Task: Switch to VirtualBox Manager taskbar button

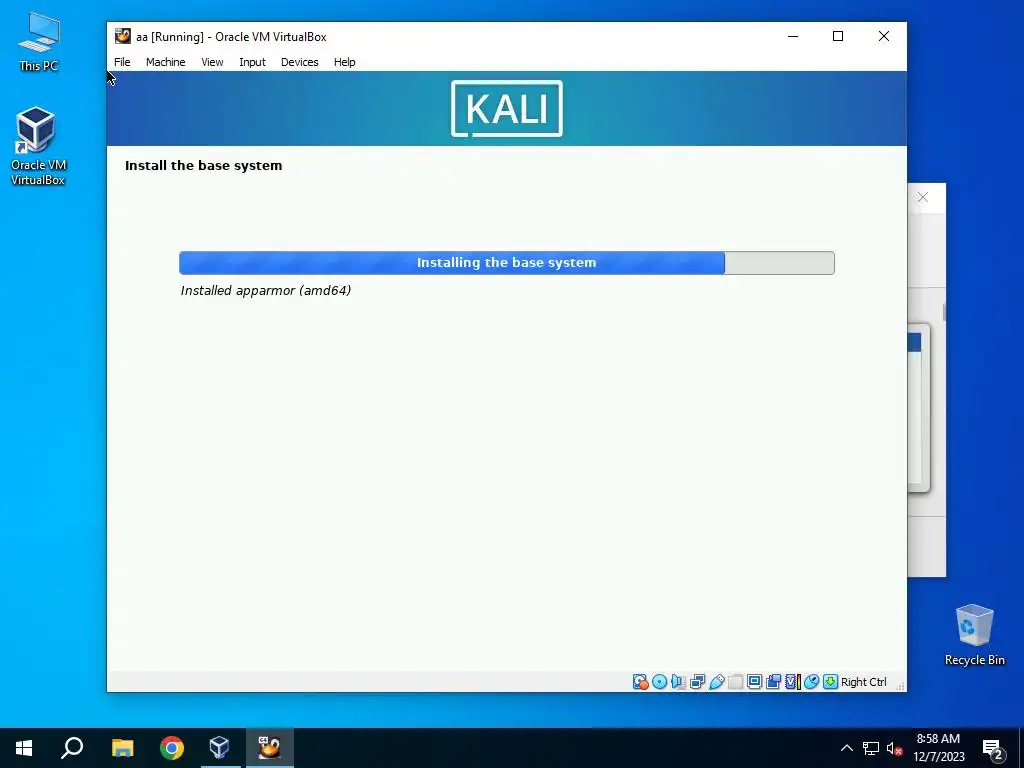Action: 220,748
